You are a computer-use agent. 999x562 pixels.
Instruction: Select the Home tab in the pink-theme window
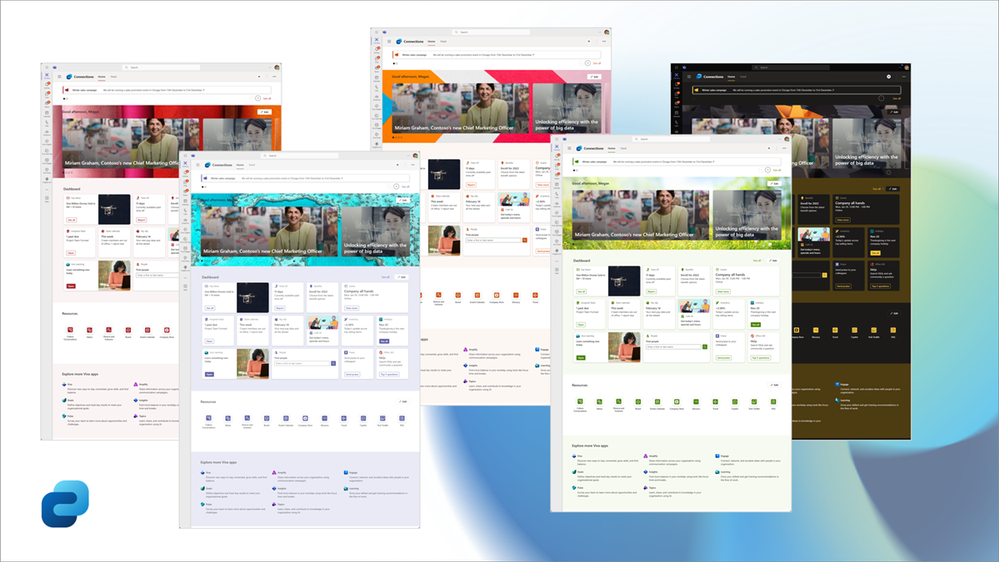[x=101, y=76]
